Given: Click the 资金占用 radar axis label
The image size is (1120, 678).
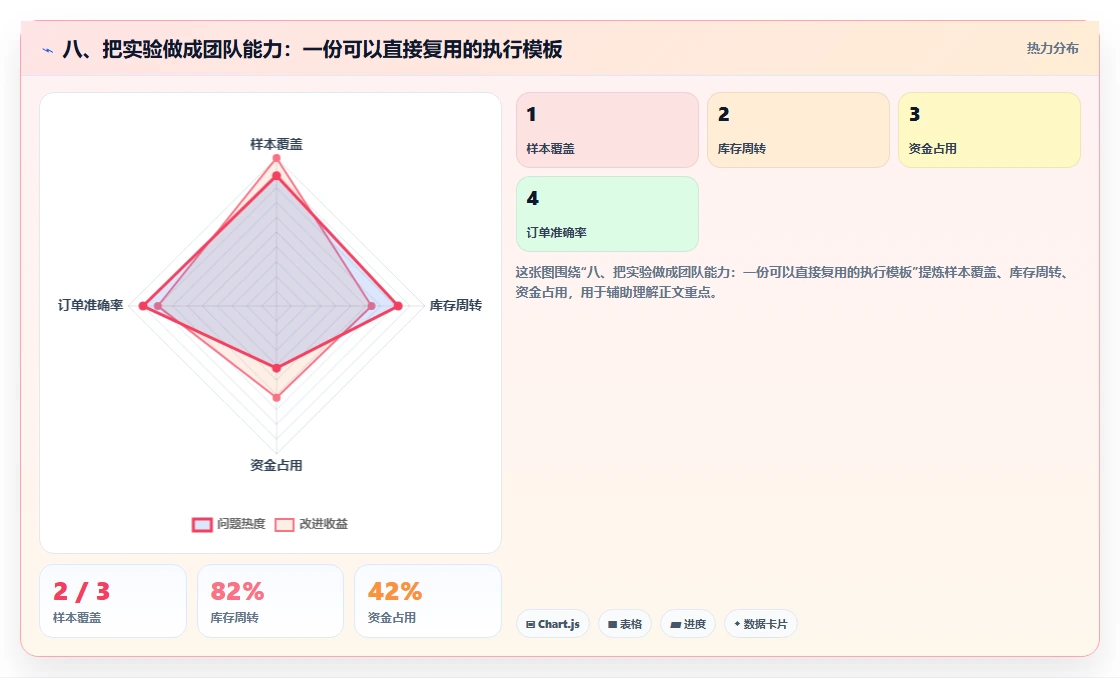Looking at the screenshot, I should [276, 466].
